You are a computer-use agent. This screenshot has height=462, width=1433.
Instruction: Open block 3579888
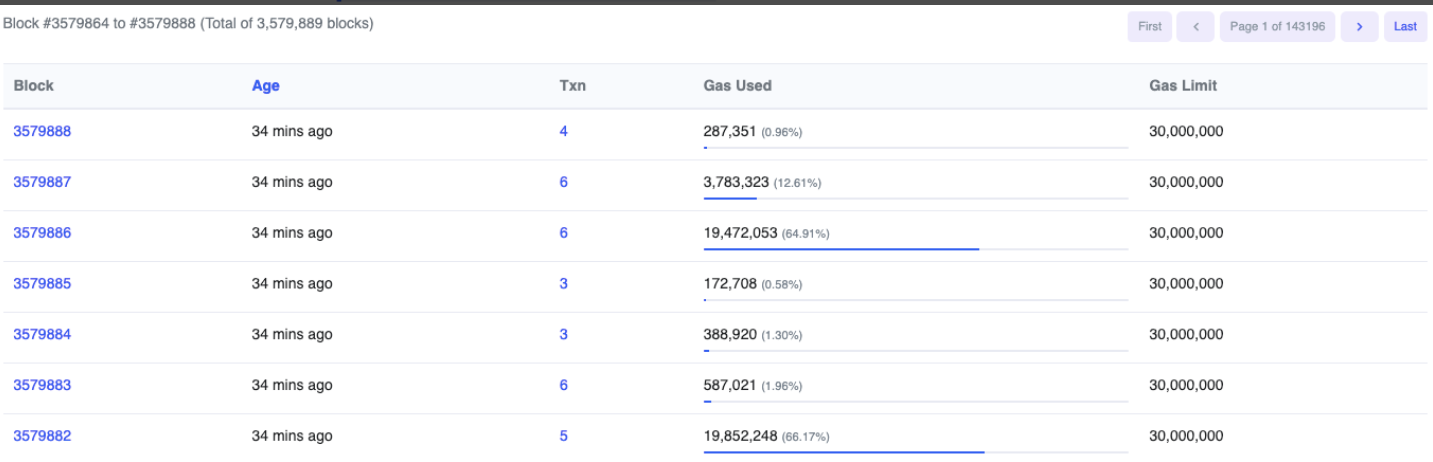(42, 131)
